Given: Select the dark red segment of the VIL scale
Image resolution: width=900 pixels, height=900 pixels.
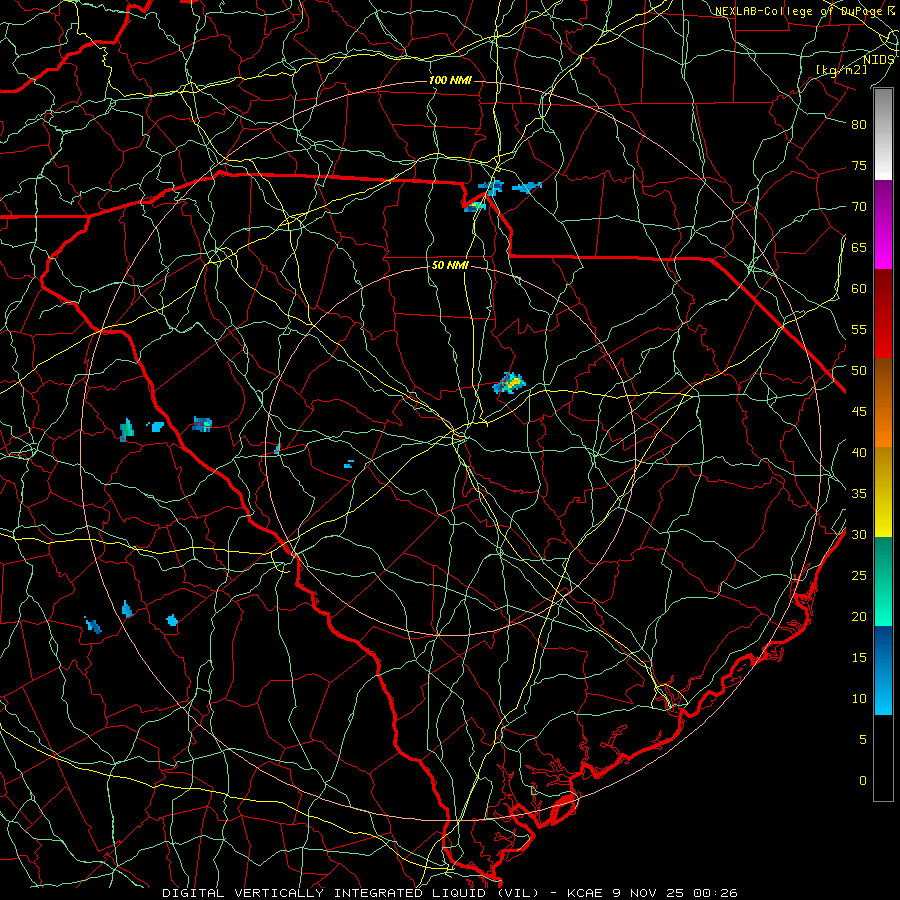Looking at the screenshot, I should click(x=883, y=314).
